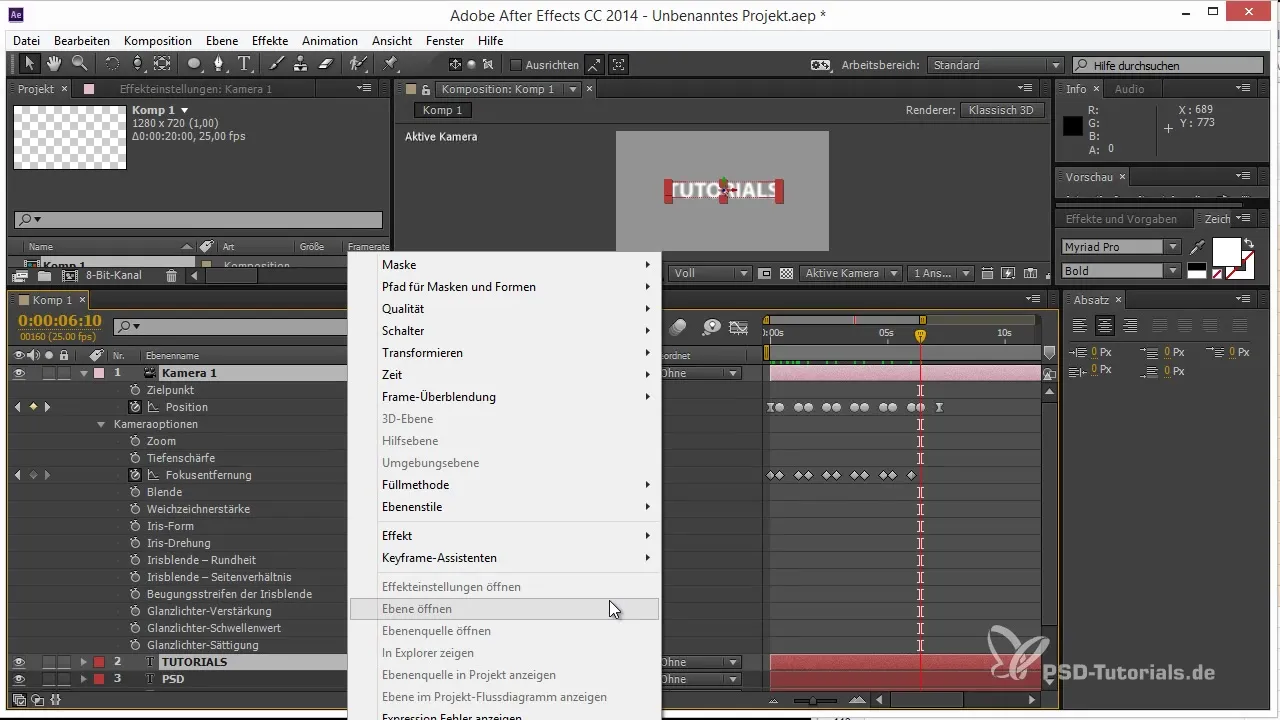
Task: Select the Puppet Pin tool
Action: 391,64
